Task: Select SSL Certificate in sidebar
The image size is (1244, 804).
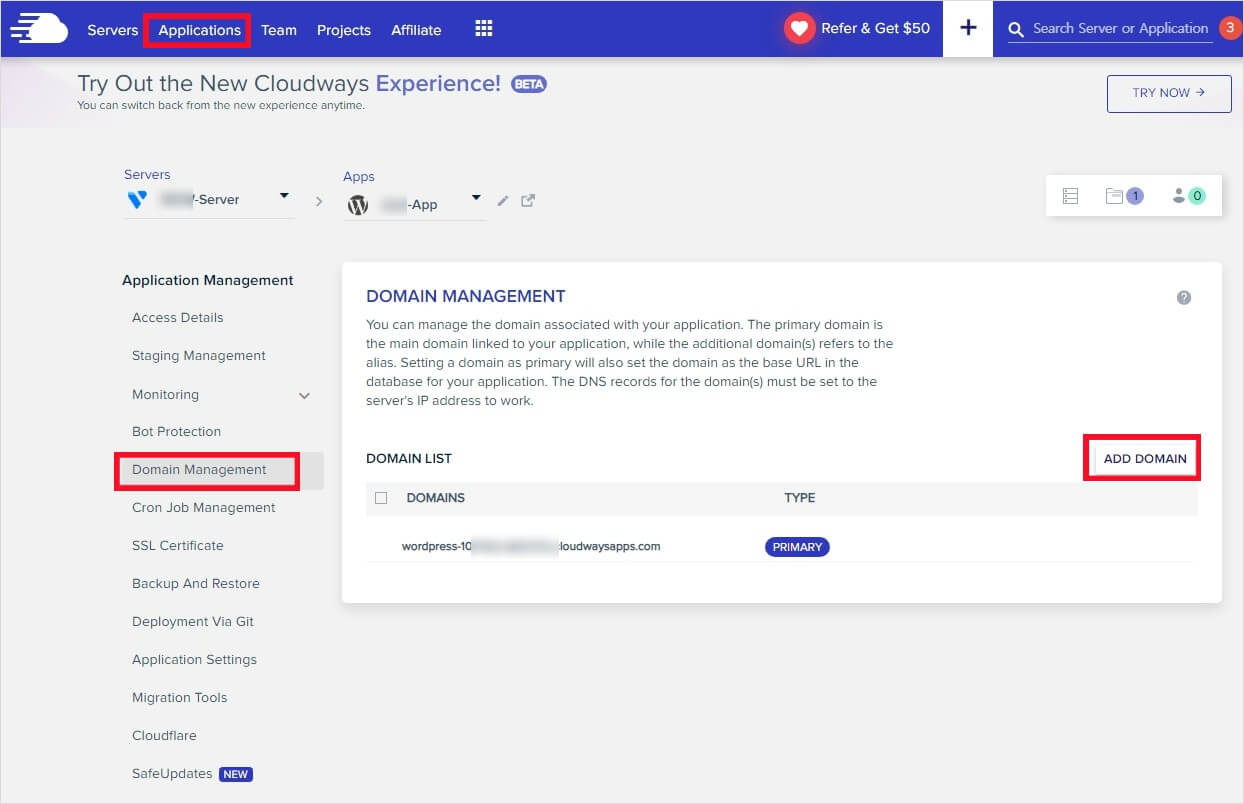Action: [178, 546]
